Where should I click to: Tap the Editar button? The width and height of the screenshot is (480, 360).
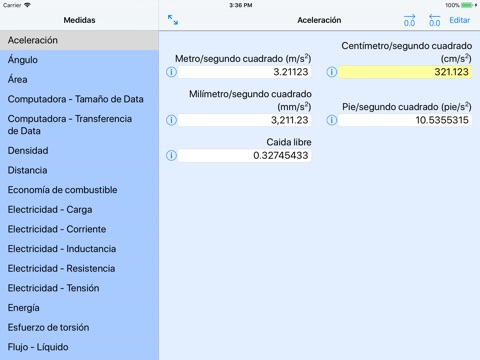(460, 20)
